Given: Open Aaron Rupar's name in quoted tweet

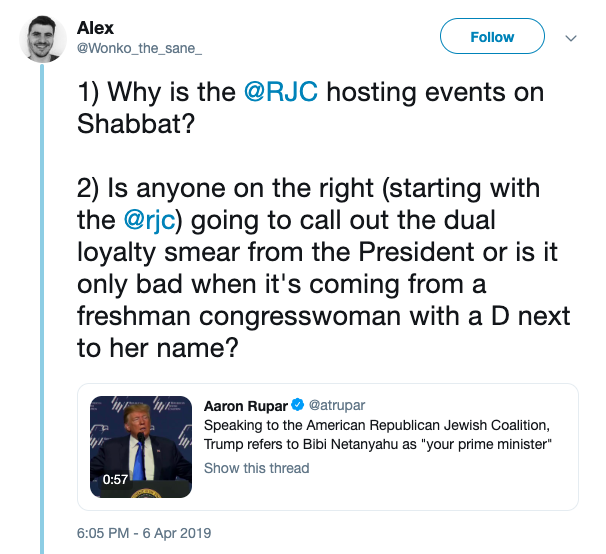Looking at the screenshot, I should tap(245, 406).
